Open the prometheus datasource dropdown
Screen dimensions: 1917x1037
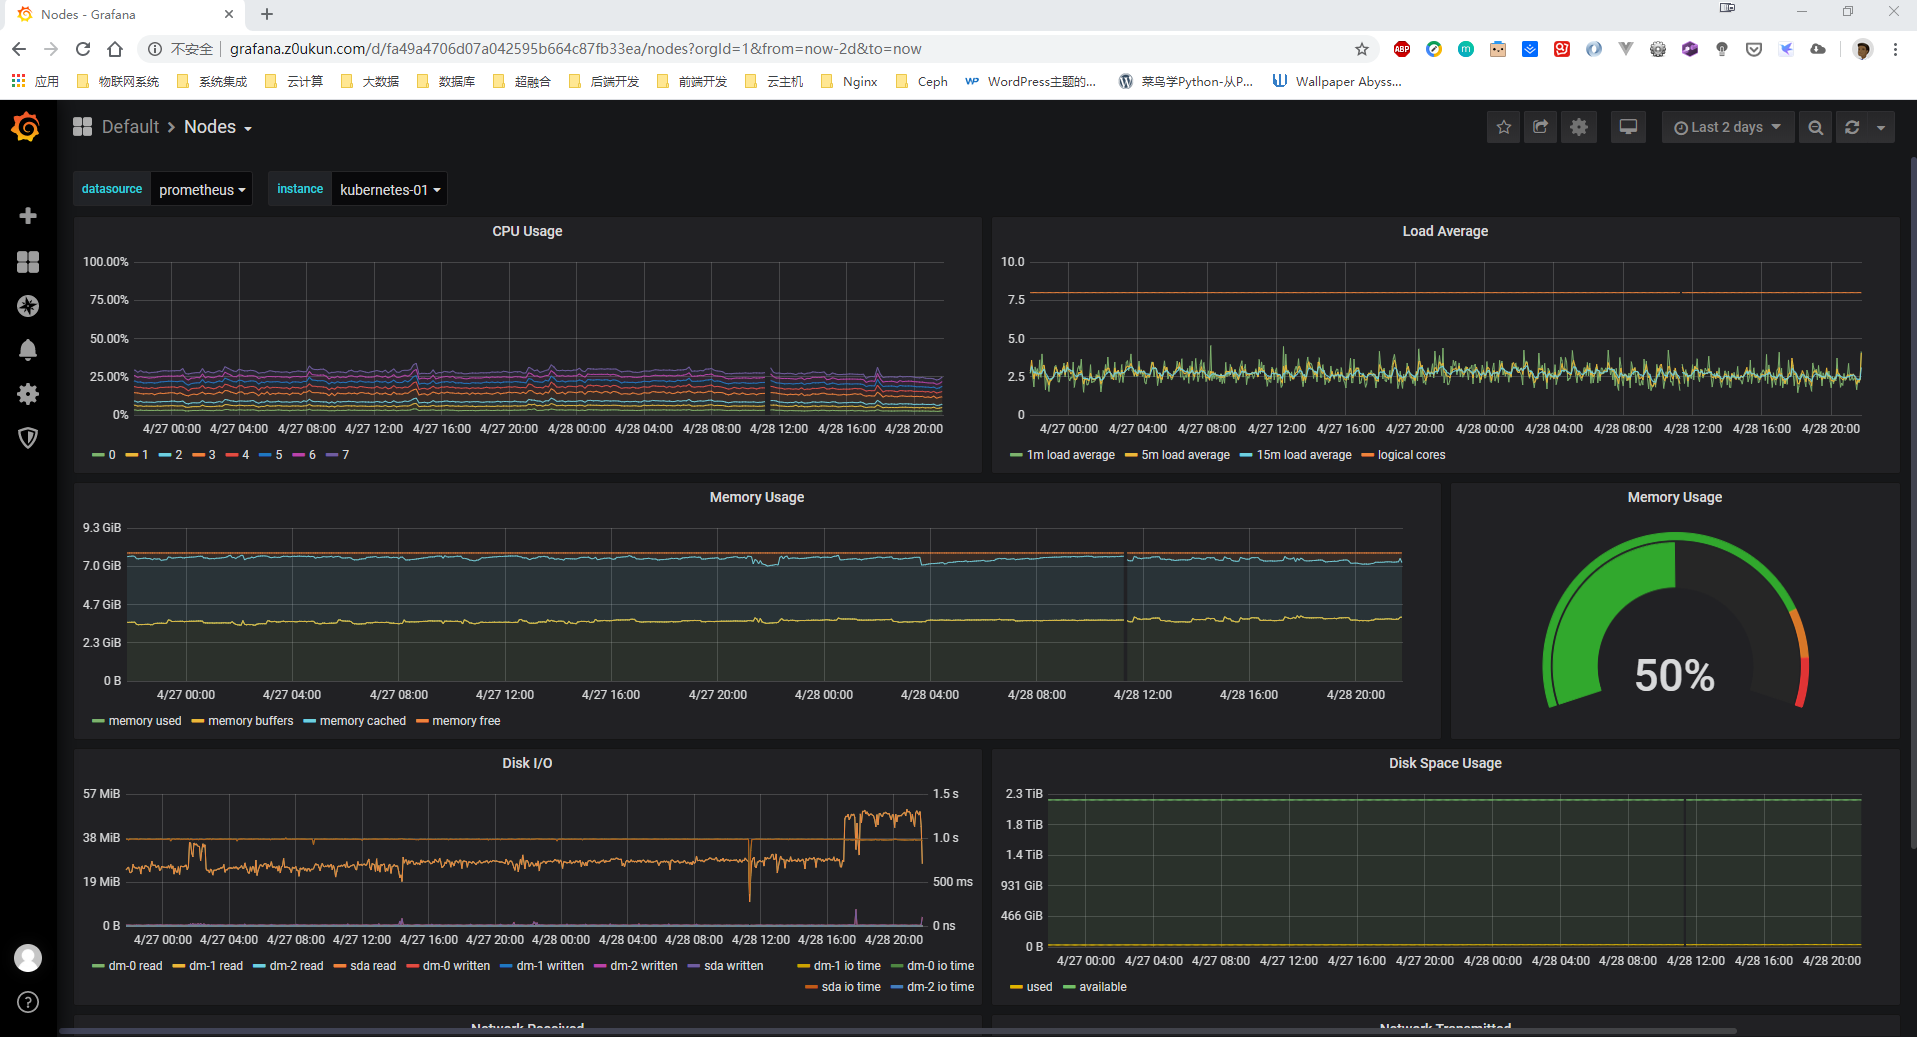click(202, 189)
